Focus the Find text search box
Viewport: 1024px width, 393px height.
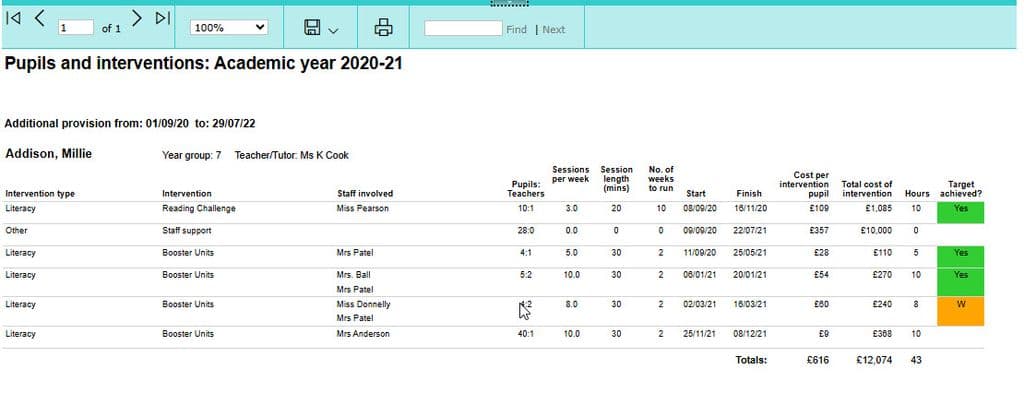463,28
